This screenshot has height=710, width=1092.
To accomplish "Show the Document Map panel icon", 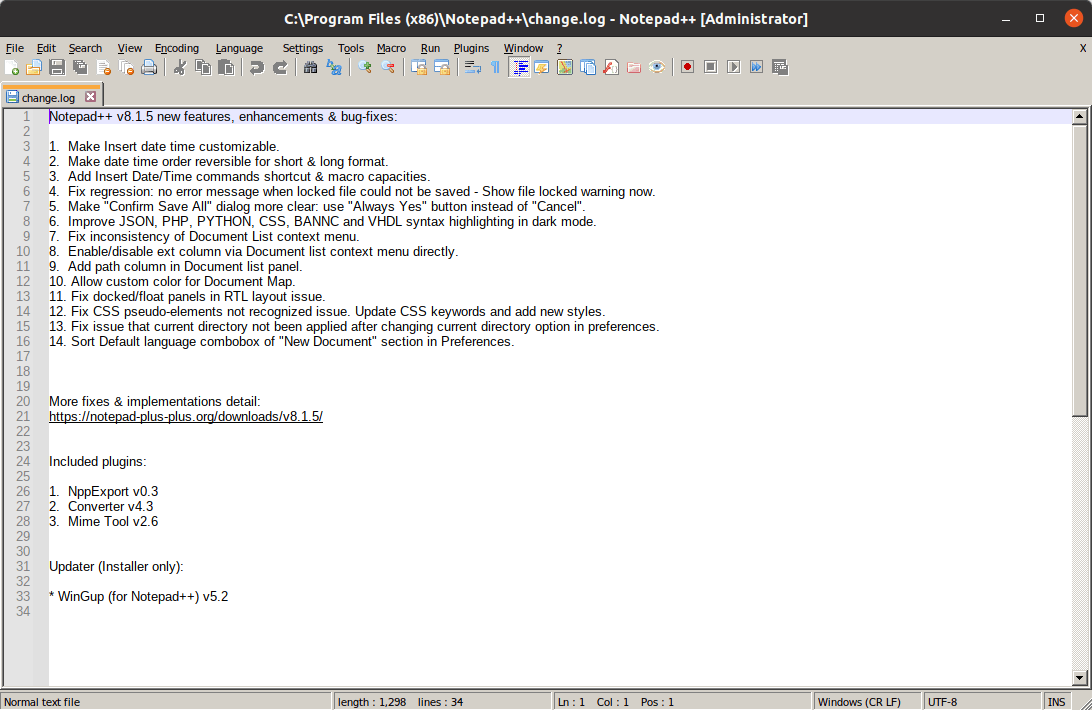I will [565, 68].
